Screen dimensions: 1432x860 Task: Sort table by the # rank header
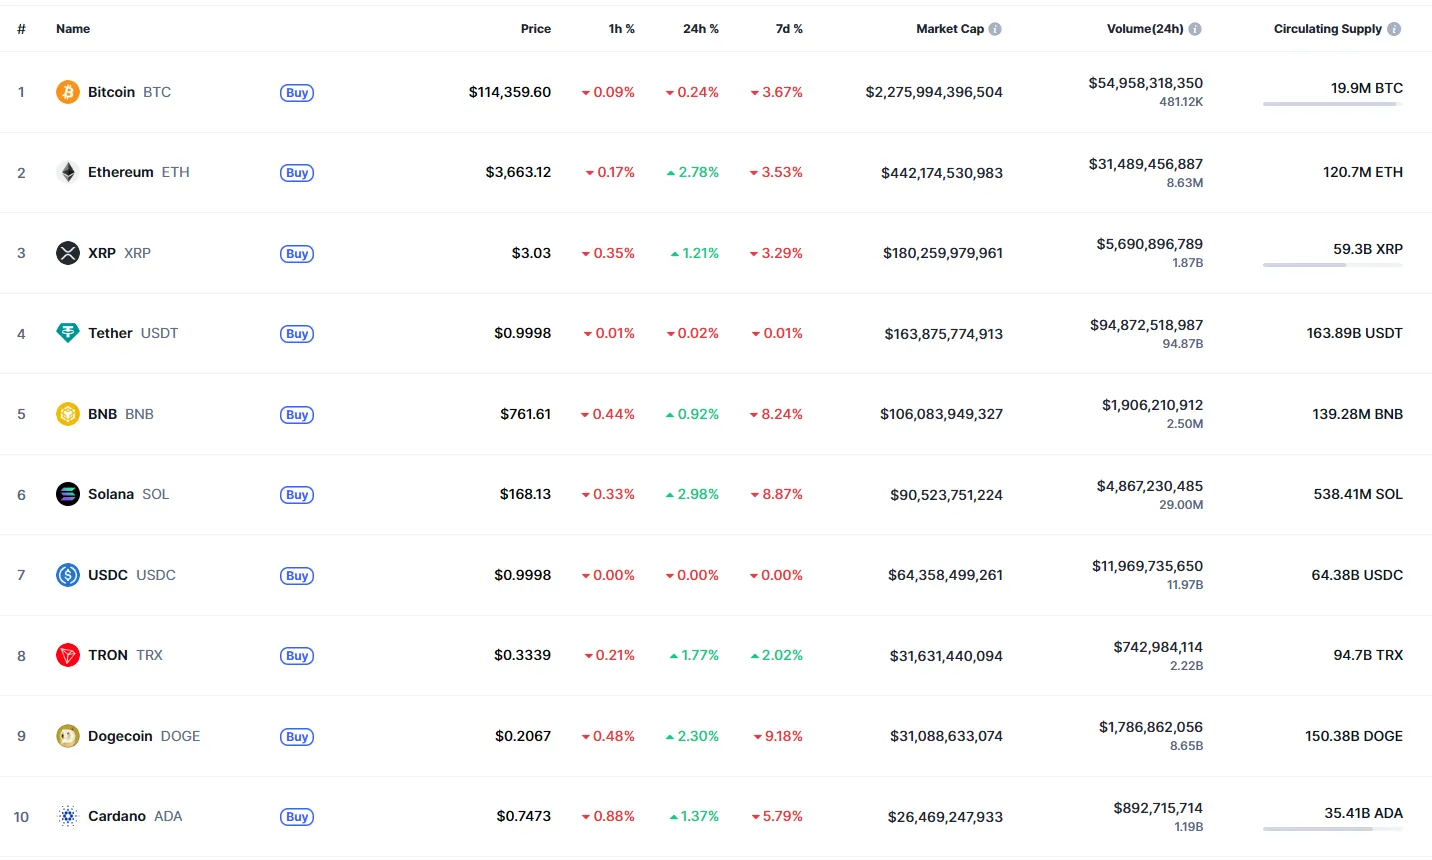pyautogui.click(x=21, y=29)
